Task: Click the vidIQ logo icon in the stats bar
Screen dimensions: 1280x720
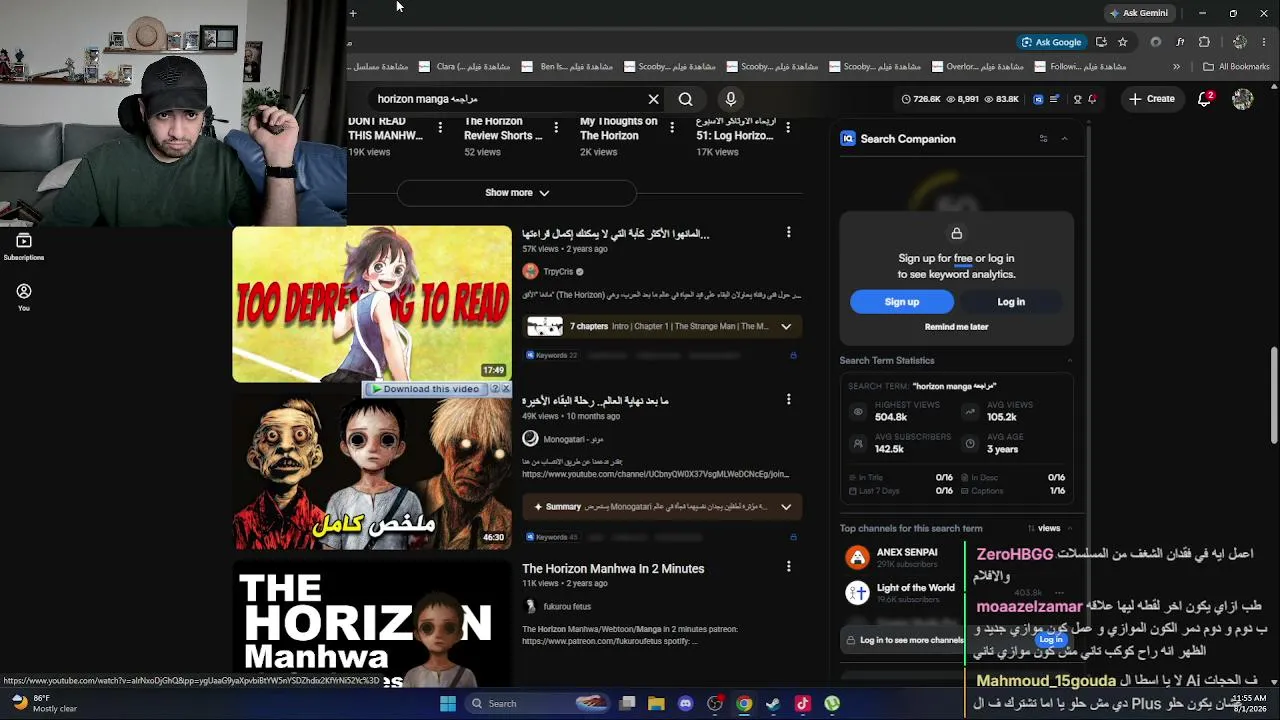Action: click(1038, 99)
